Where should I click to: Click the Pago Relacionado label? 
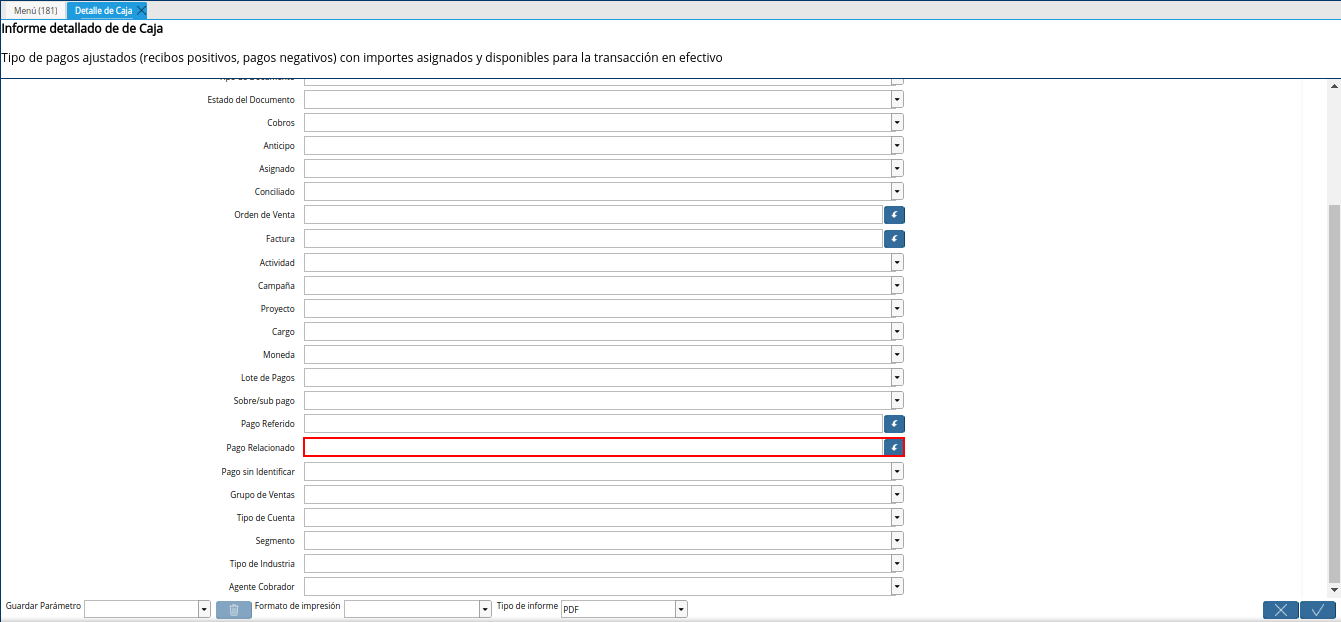261,448
